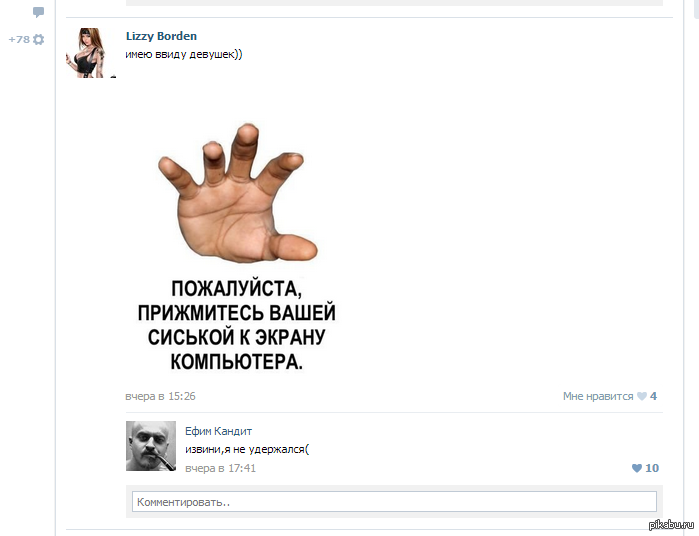Open Lizzy Borden's avatar picture

click(90, 53)
